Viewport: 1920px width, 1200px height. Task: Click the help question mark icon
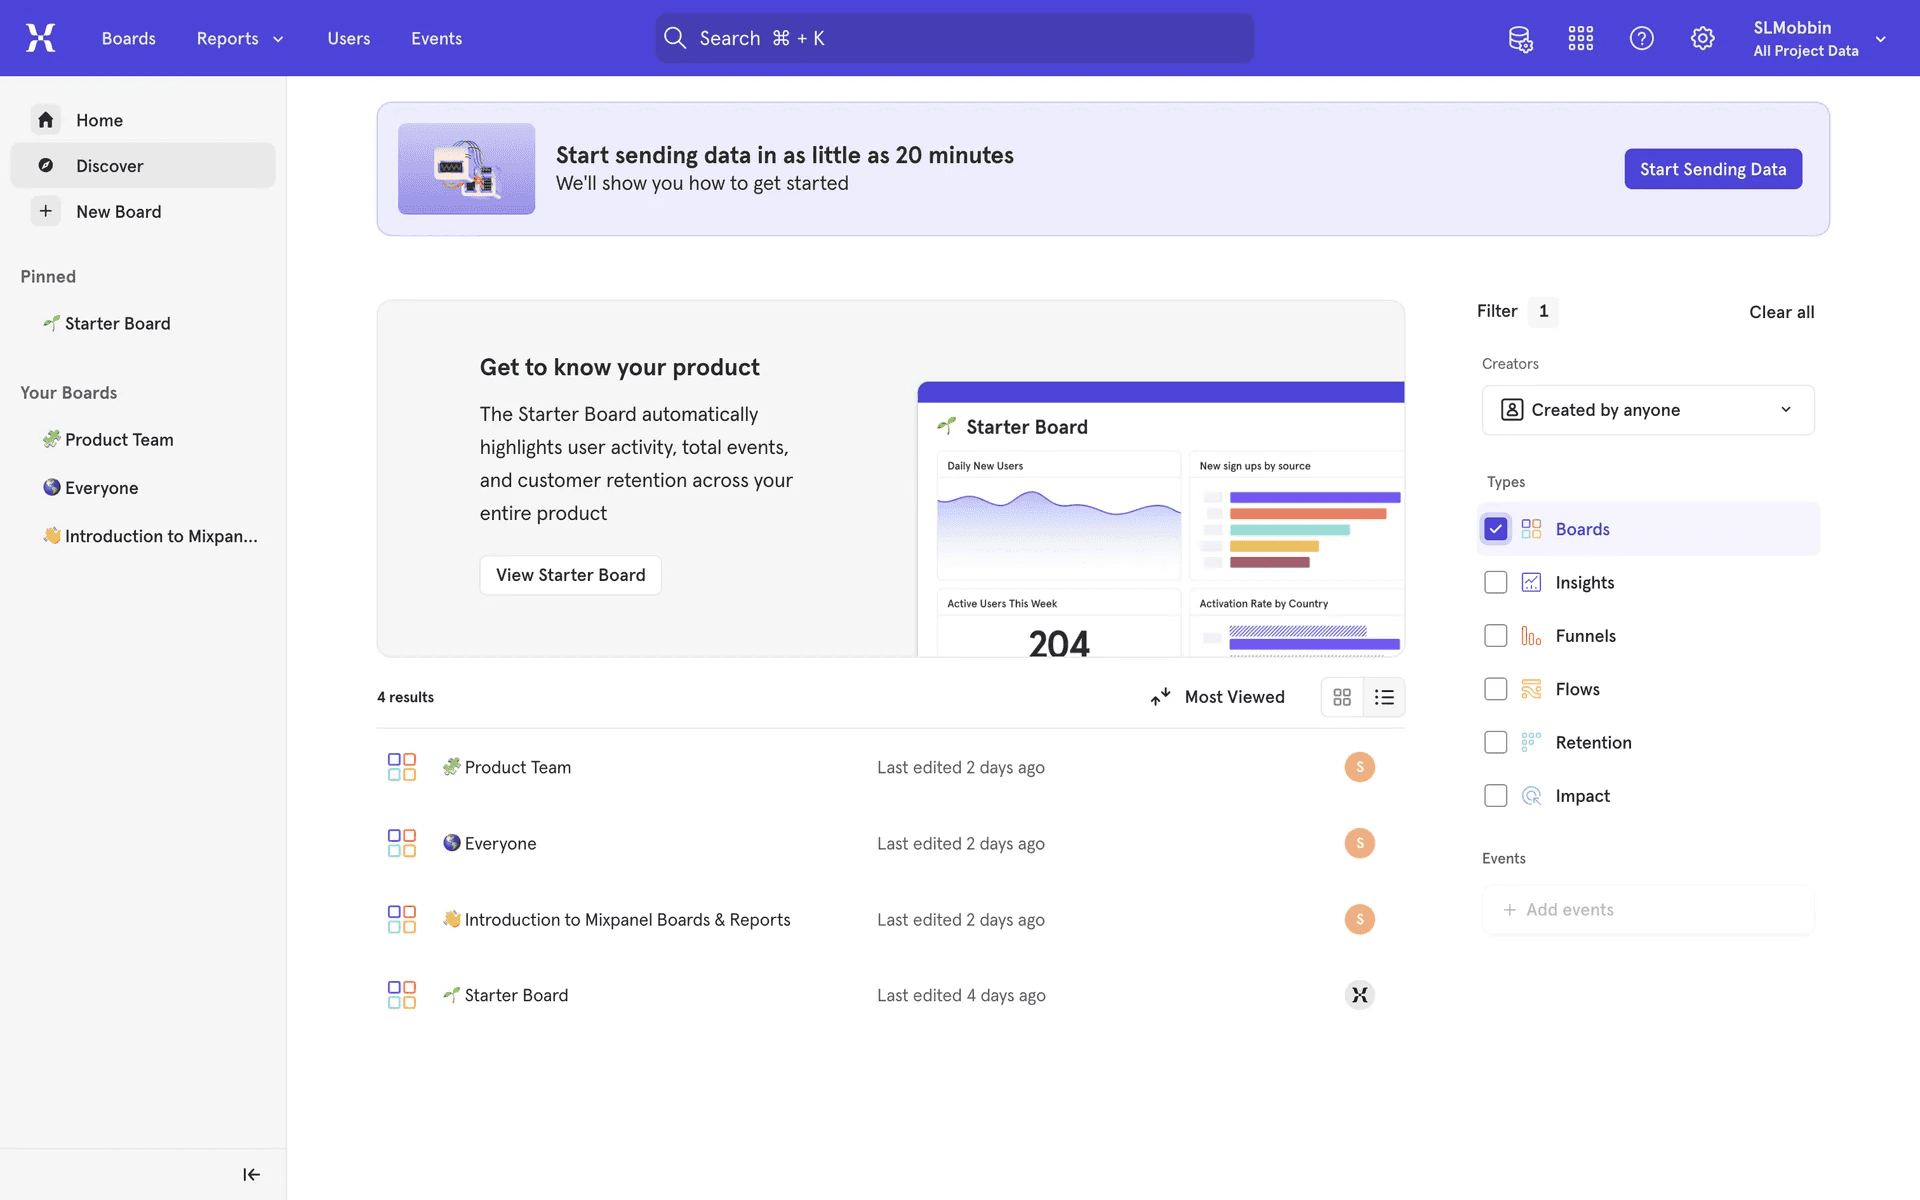(x=1641, y=39)
